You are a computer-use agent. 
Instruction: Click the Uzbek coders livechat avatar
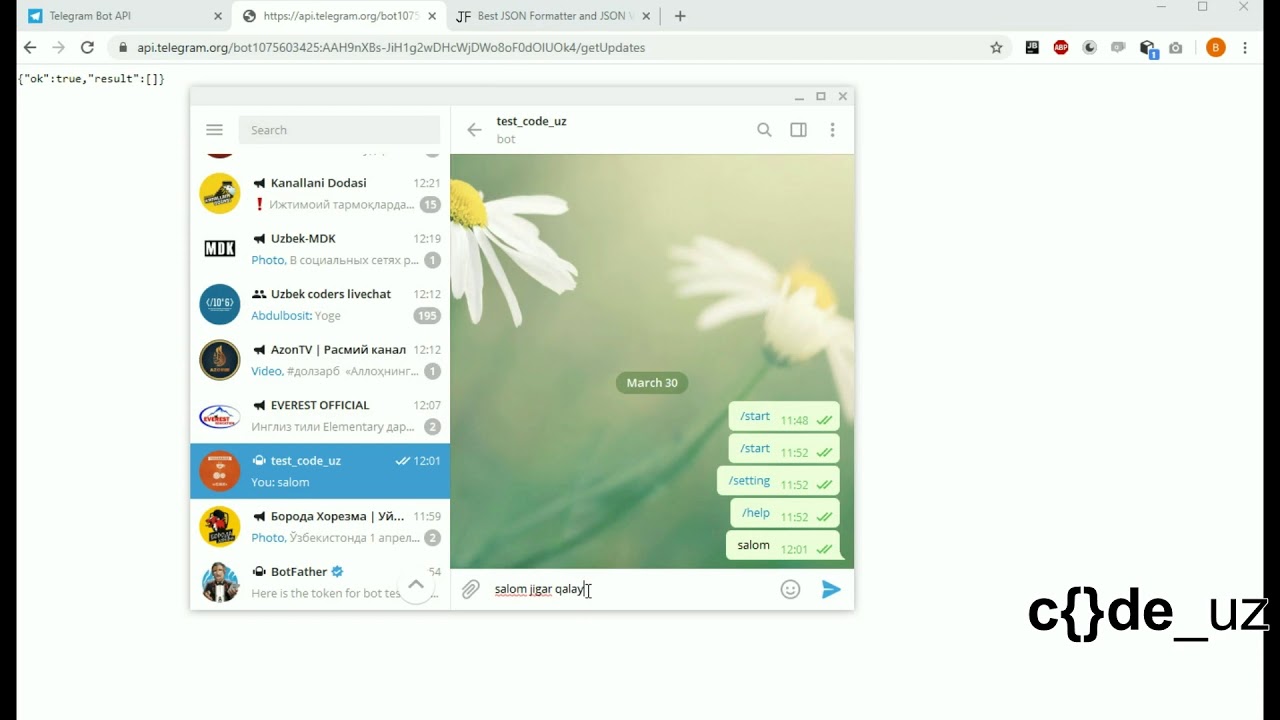click(x=220, y=305)
